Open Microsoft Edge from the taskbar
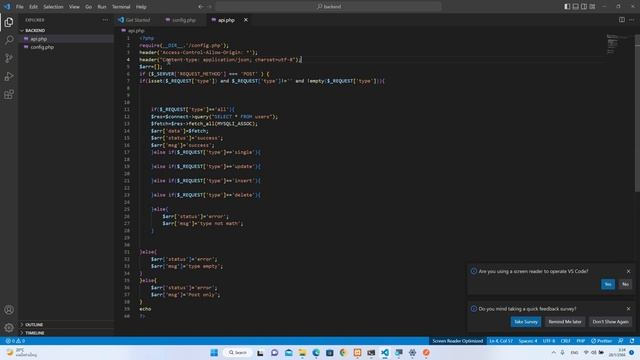 316,352
